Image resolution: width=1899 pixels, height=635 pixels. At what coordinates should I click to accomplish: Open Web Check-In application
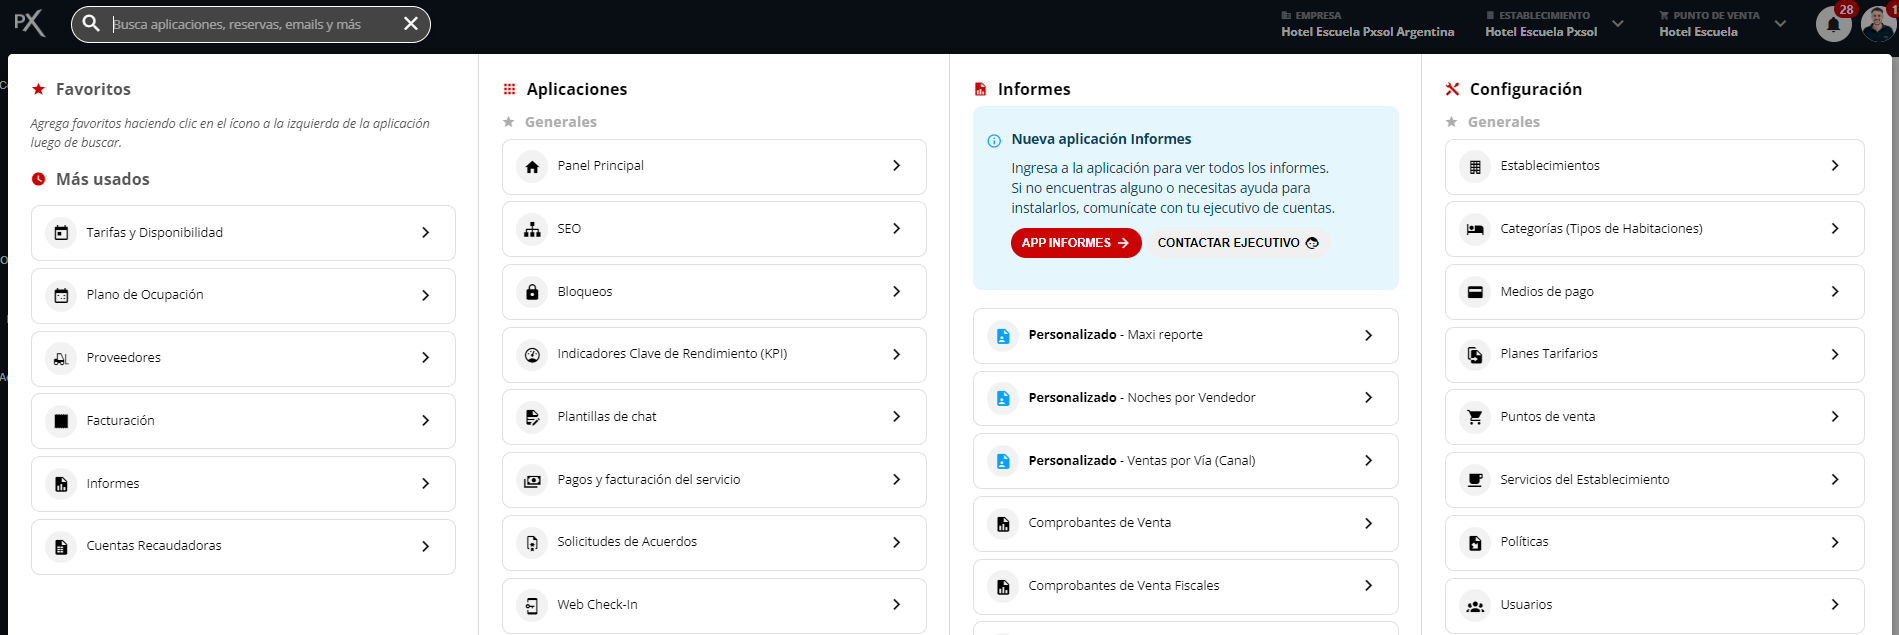point(714,605)
